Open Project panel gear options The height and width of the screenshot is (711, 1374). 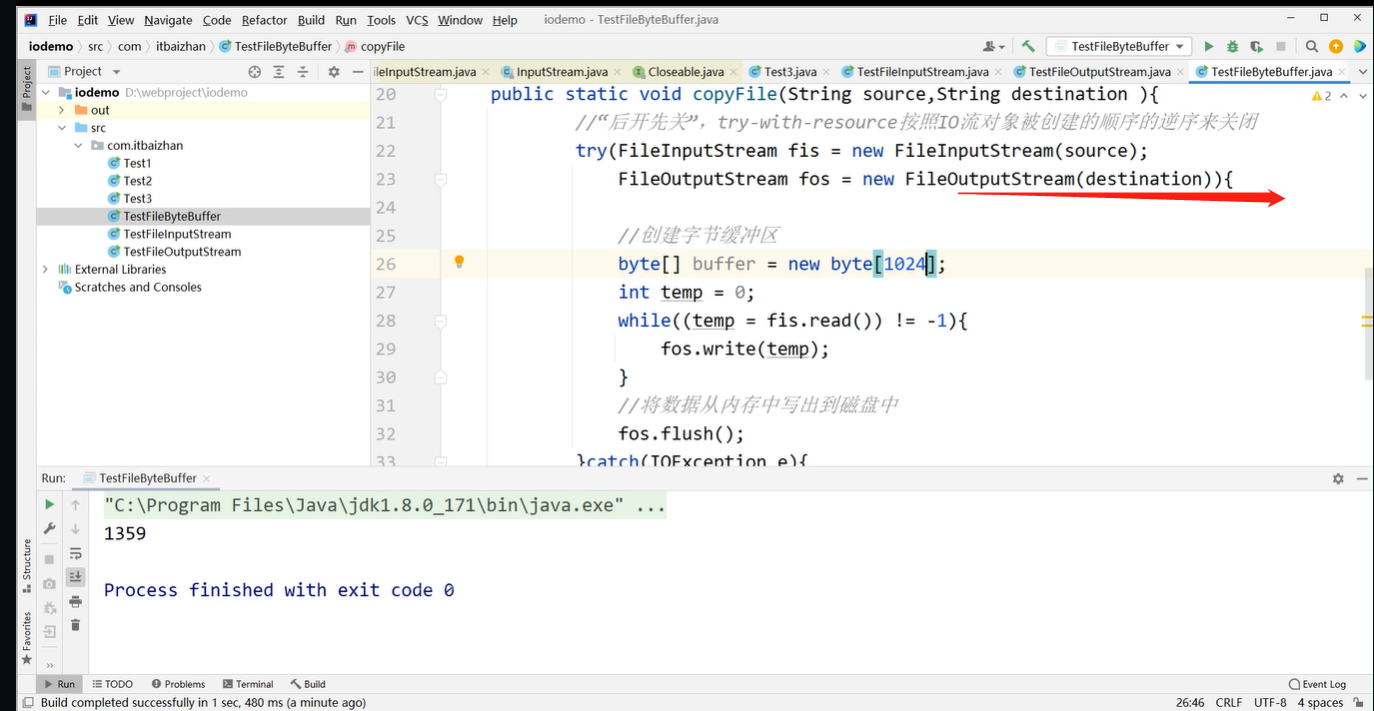(334, 72)
